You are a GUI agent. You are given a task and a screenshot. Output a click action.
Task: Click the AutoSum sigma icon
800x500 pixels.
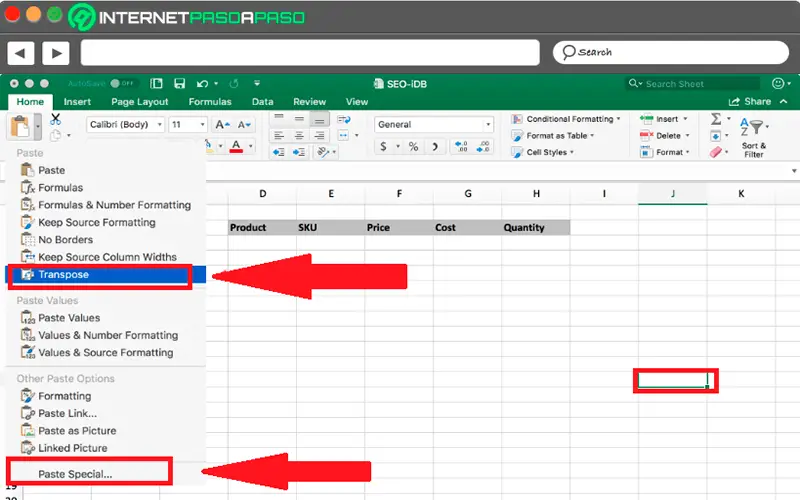pyautogui.click(x=716, y=119)
